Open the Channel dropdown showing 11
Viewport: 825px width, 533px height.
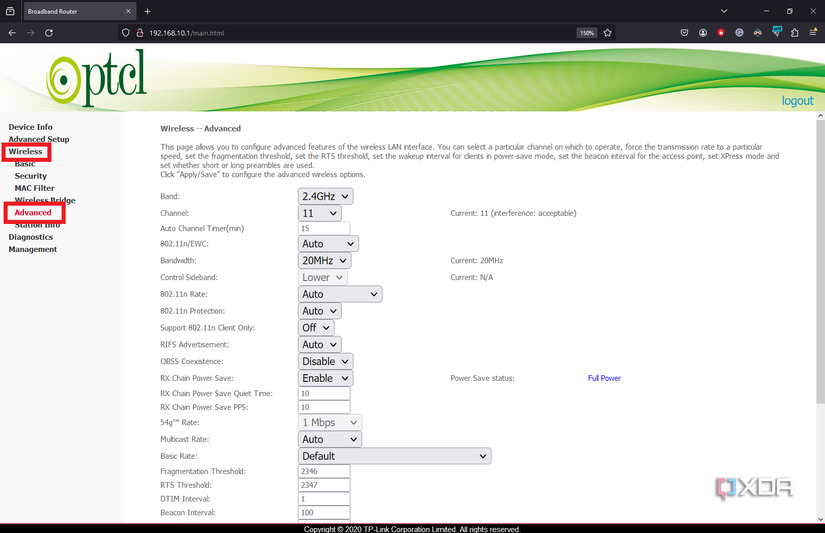click(319, 213)
